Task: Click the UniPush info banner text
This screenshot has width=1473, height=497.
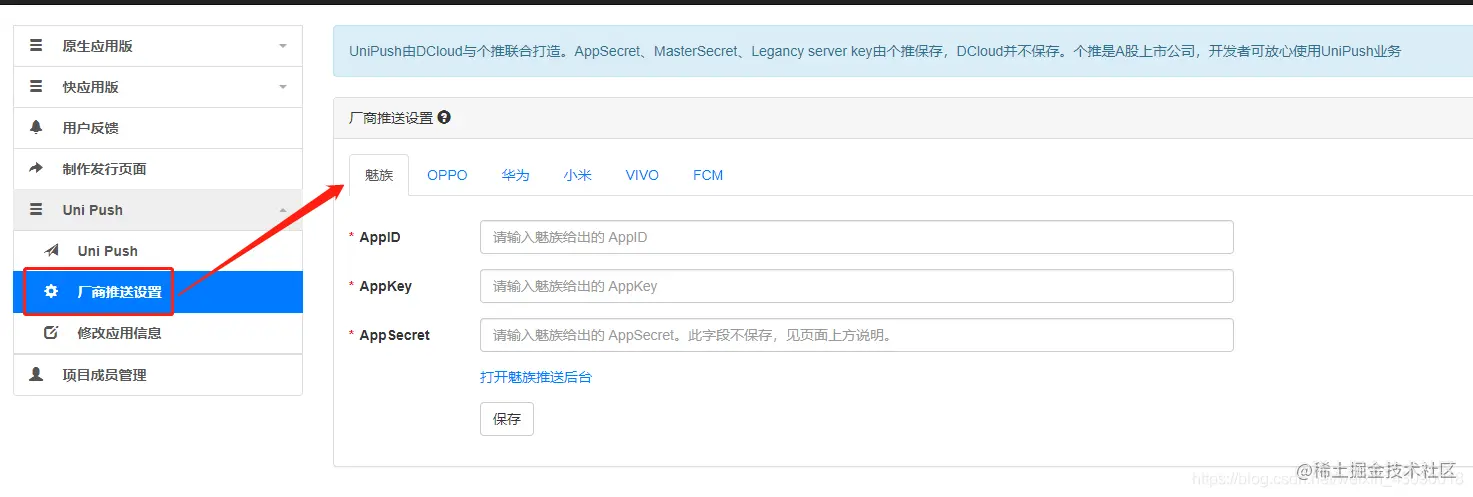Action: (875, 51)
